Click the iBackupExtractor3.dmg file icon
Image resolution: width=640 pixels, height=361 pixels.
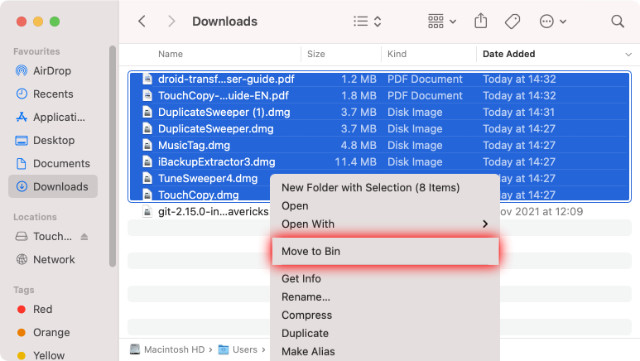[x=147, y=162]
